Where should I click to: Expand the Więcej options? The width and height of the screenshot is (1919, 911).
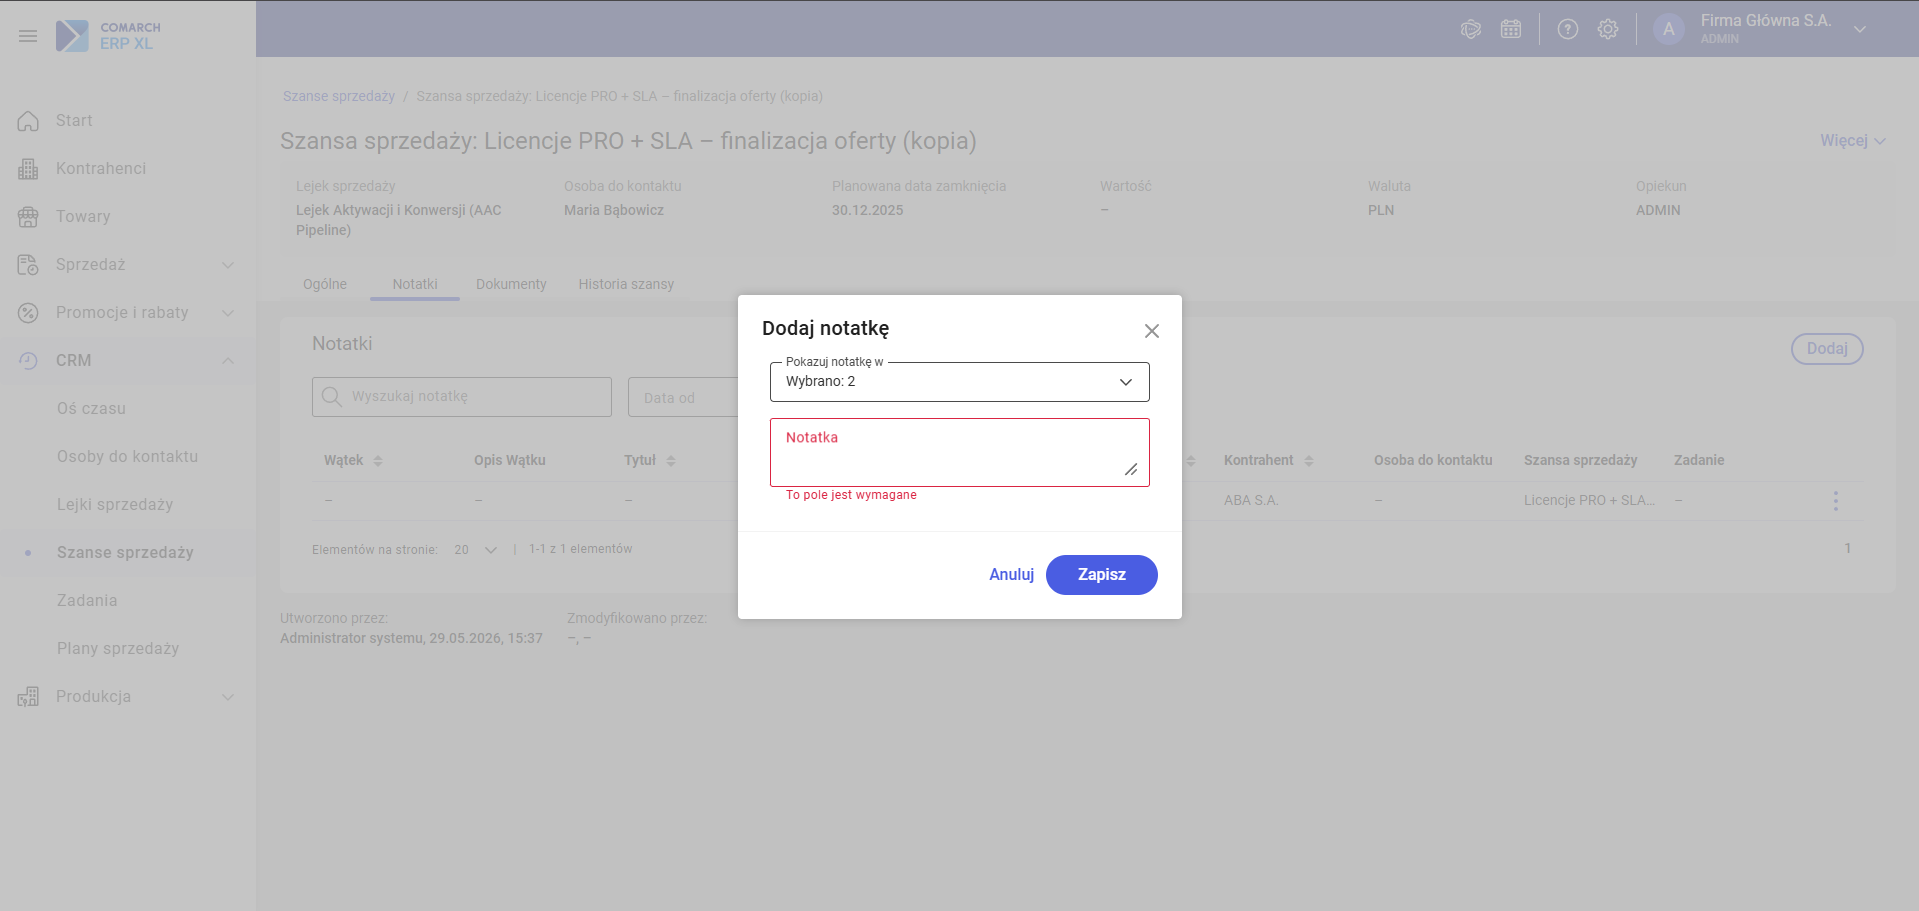1853,141
